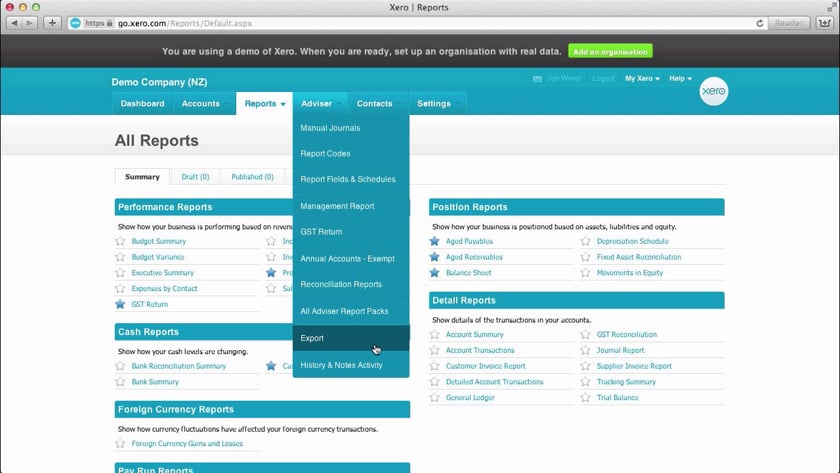Image resolution: width=840 pixels, height=473 pixels.
Task: Expand the Help dropdown
Action: [x=680, y=78]
